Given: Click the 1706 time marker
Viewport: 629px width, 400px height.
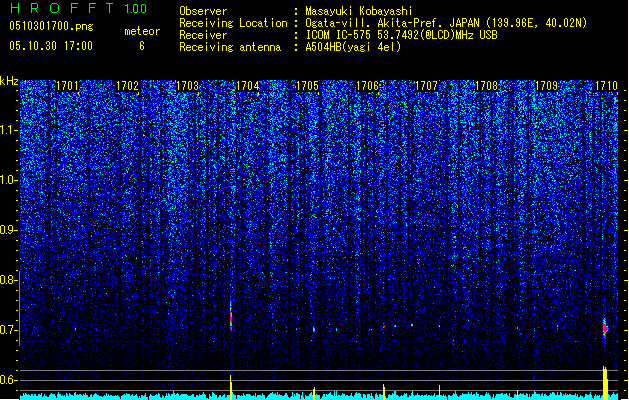Looking at the screenshot, I should (x=367, y=86).
